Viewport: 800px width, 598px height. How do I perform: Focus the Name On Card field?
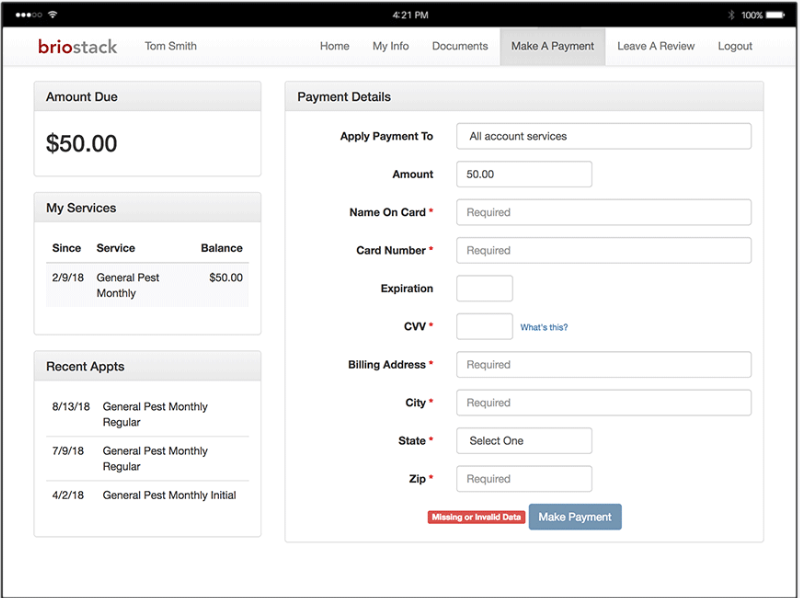pyautogui.click(x=603, y=212)
